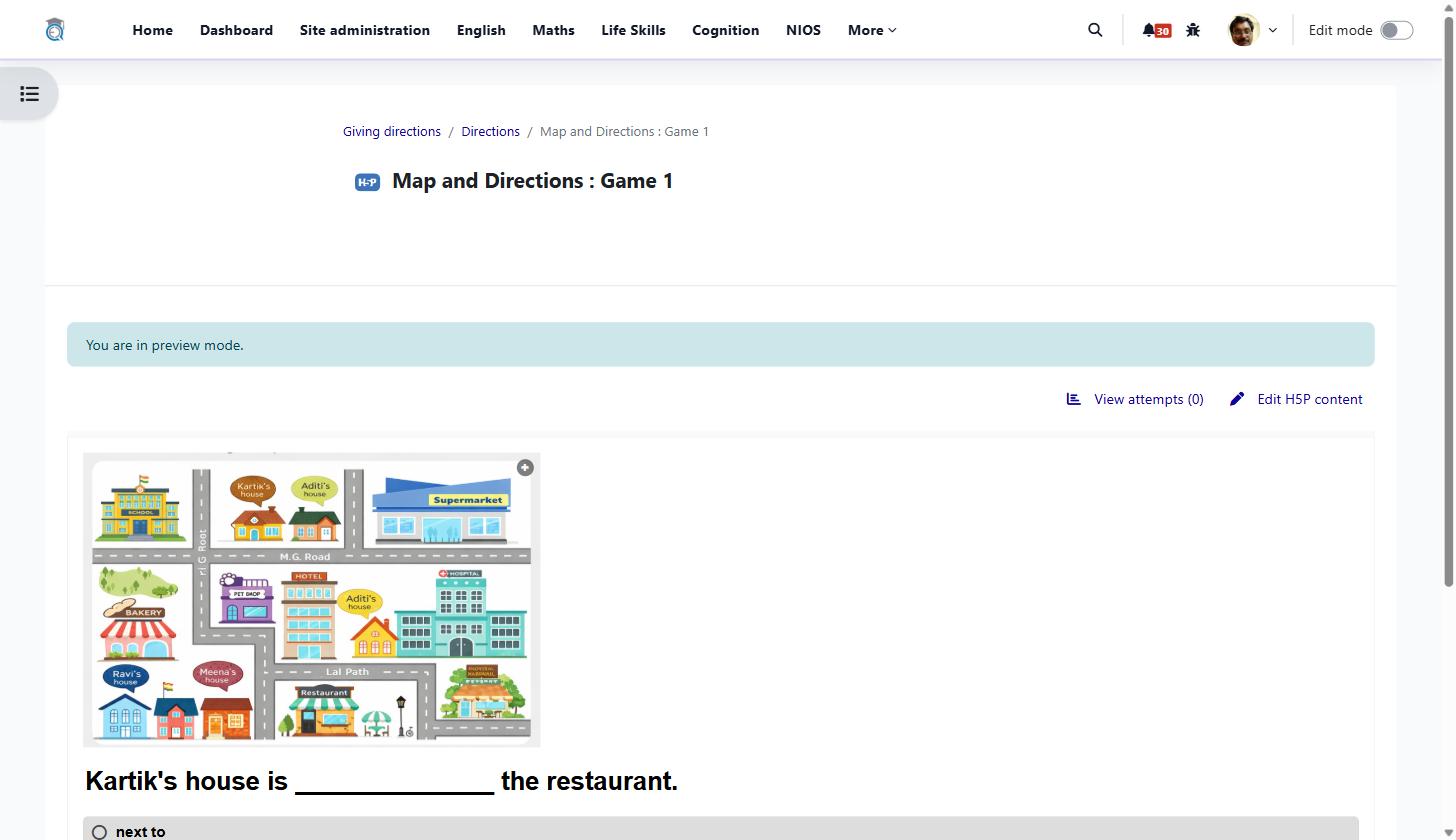Click the H5P activity icon
This screenshot has height=840, width=1456.
367,182
